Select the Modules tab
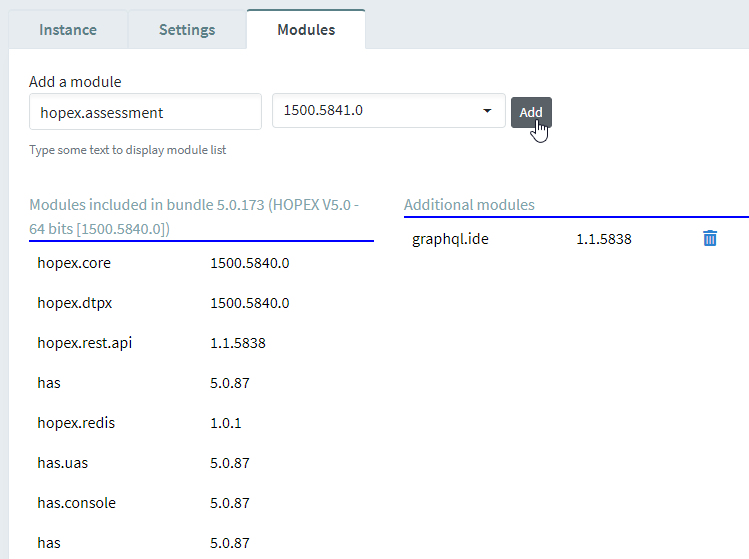 [306, 29]
